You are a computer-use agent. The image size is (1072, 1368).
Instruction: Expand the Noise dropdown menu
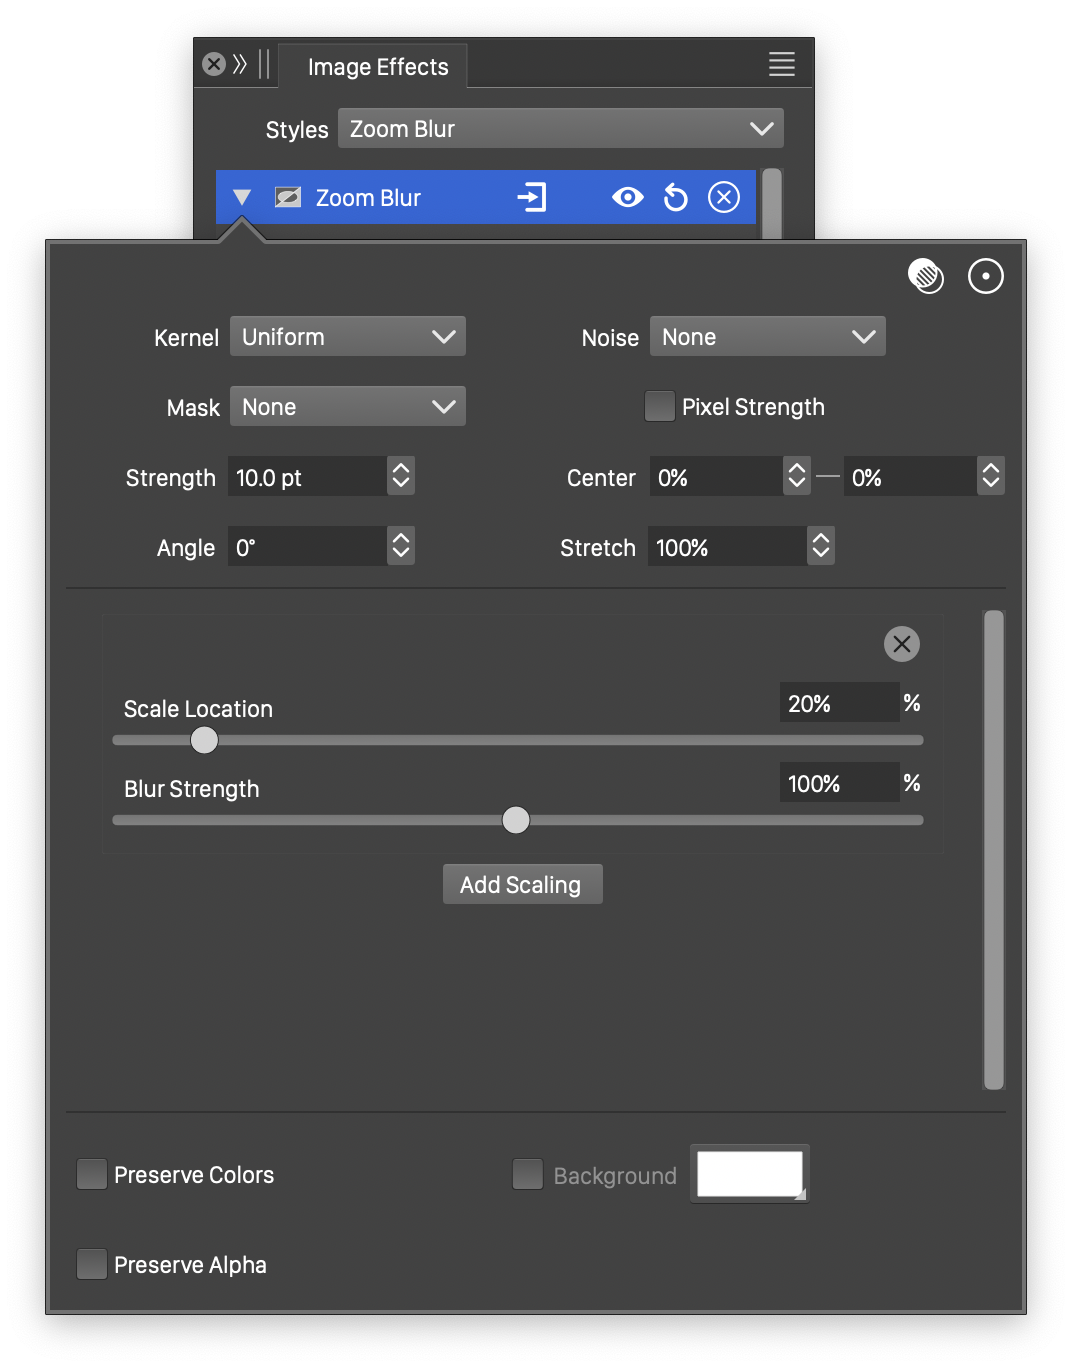pyautogui.click(x=767, y=337)
